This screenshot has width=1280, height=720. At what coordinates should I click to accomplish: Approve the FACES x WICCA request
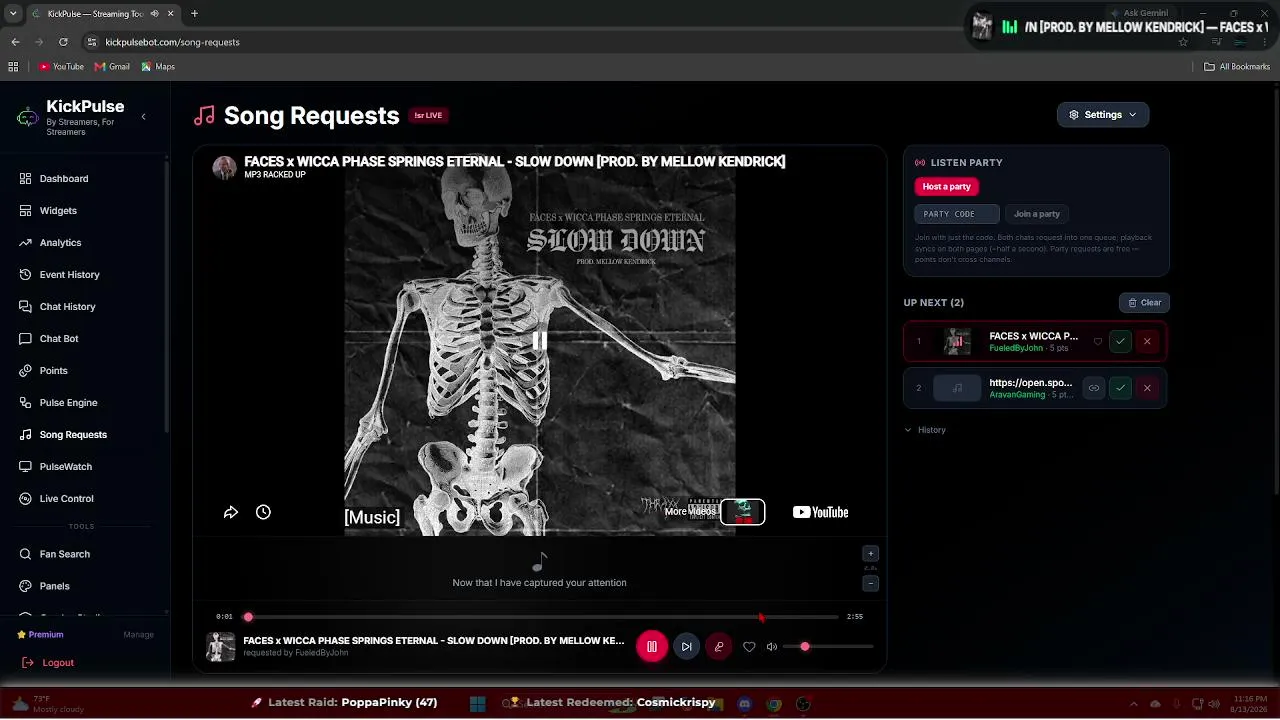[x=1120, y=342]
